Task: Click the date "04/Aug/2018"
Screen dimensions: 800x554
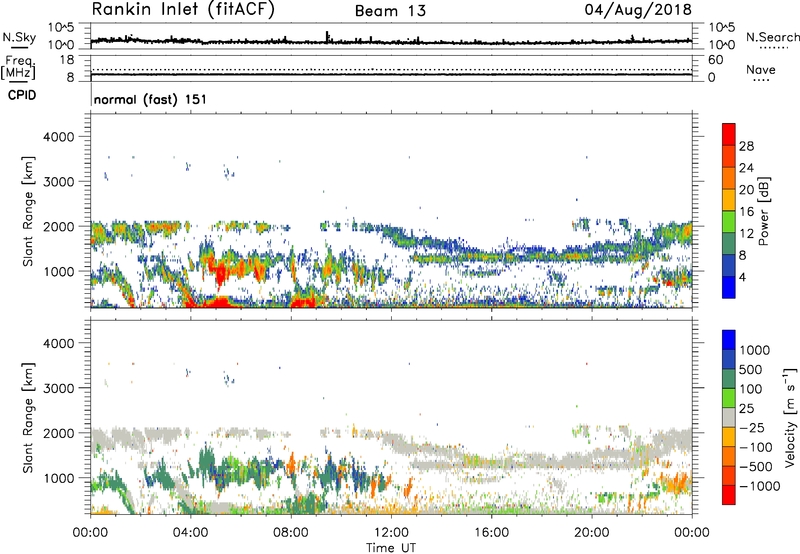Action: pyautogui.click(x=638, y=10)
